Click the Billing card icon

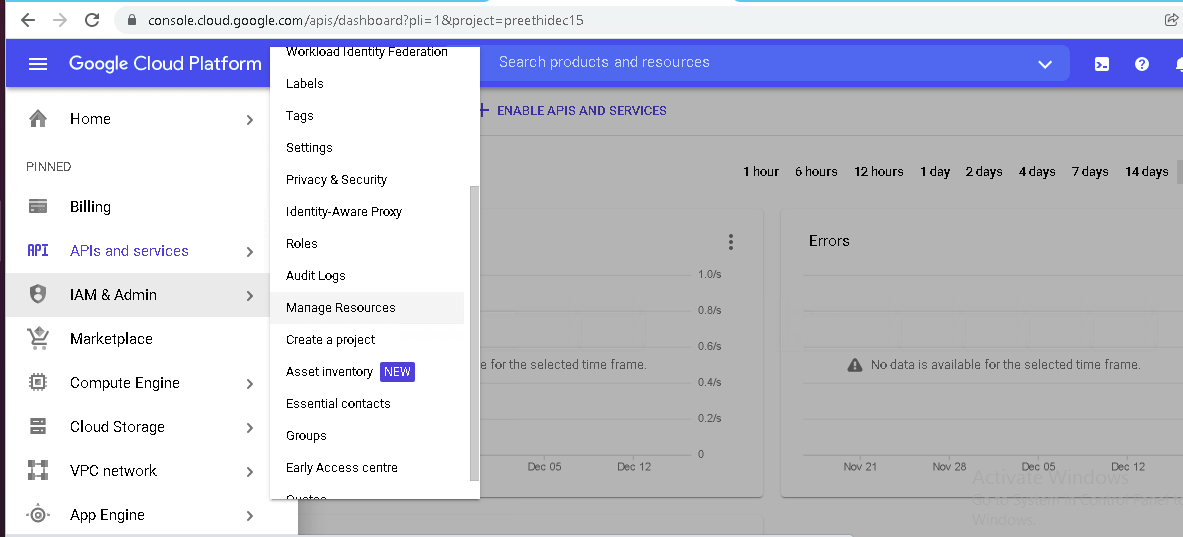(x=38, y=207)
